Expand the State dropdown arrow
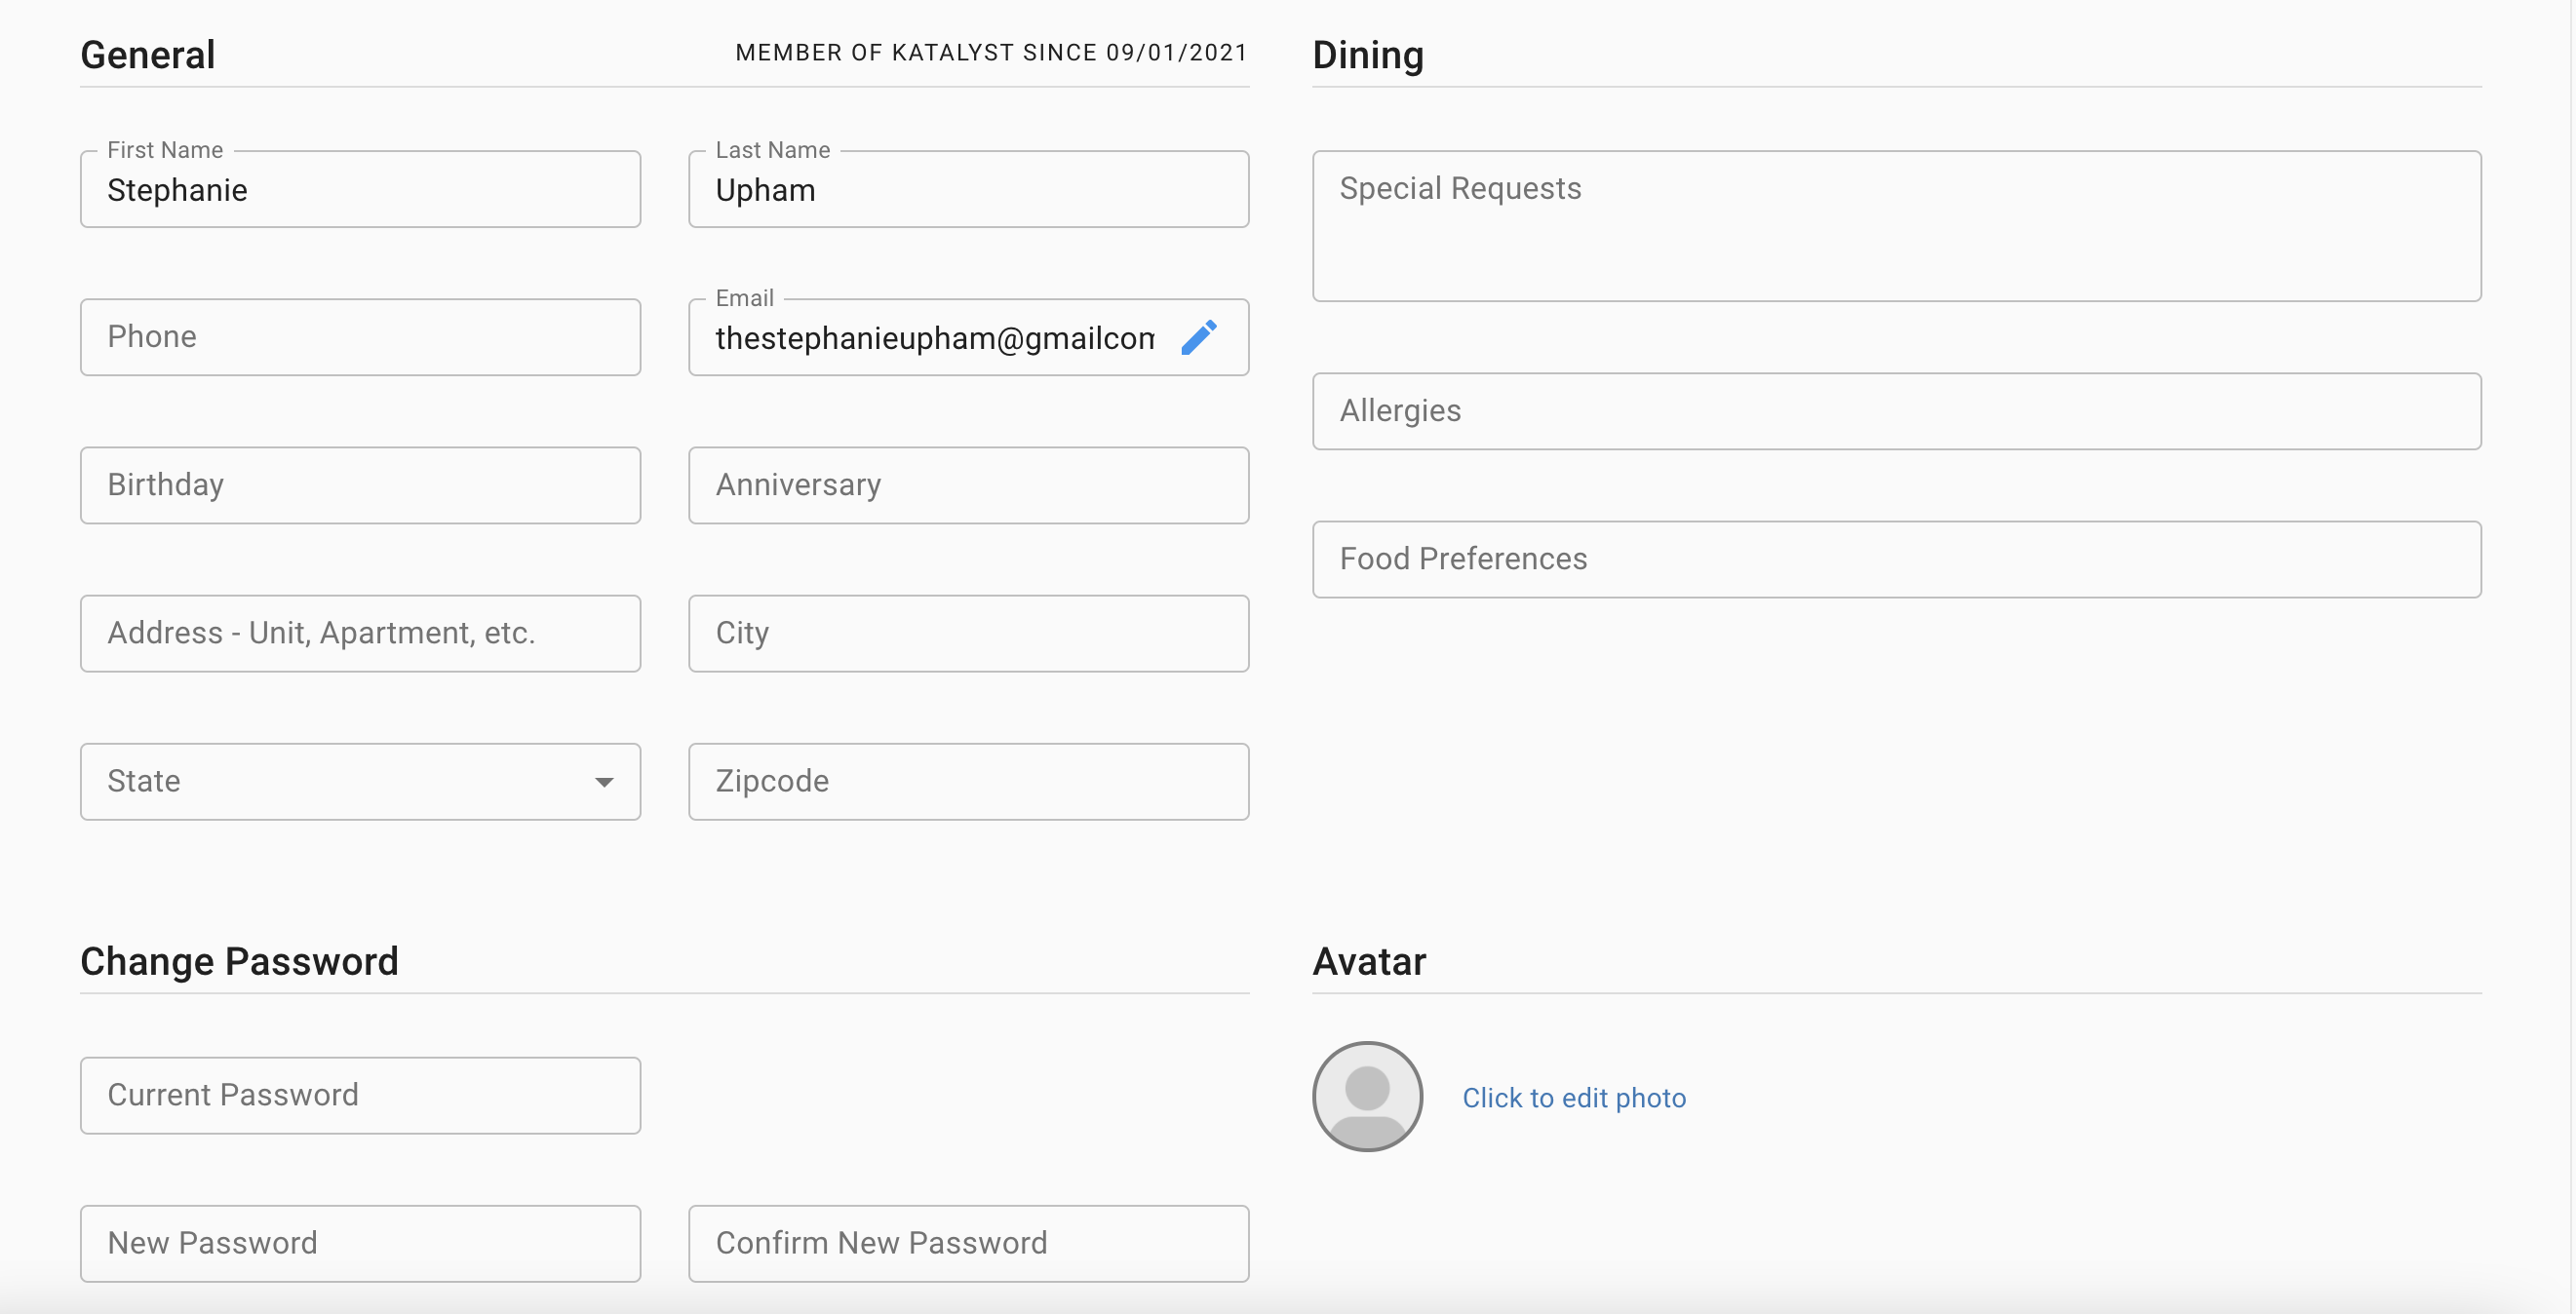 (604, 782)
